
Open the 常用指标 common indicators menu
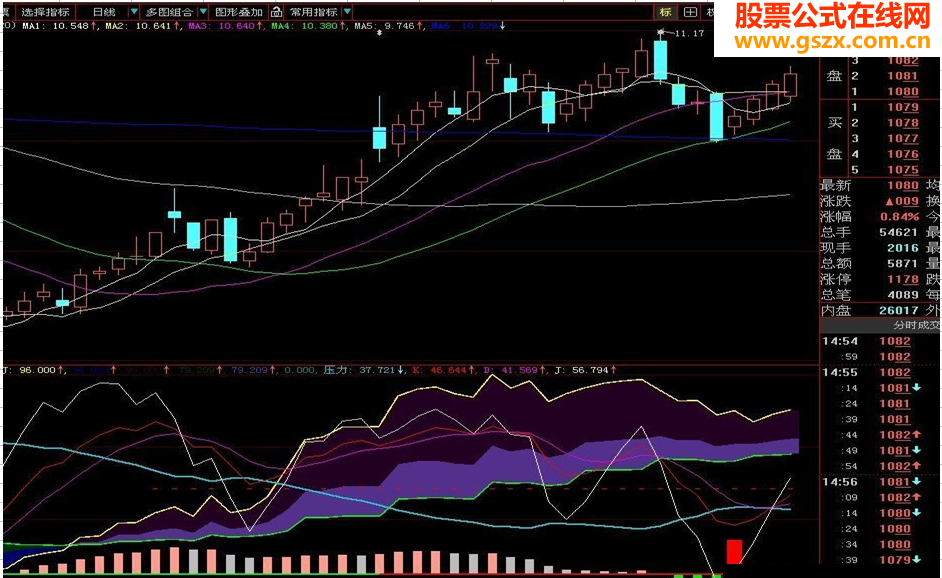[314, 12]
